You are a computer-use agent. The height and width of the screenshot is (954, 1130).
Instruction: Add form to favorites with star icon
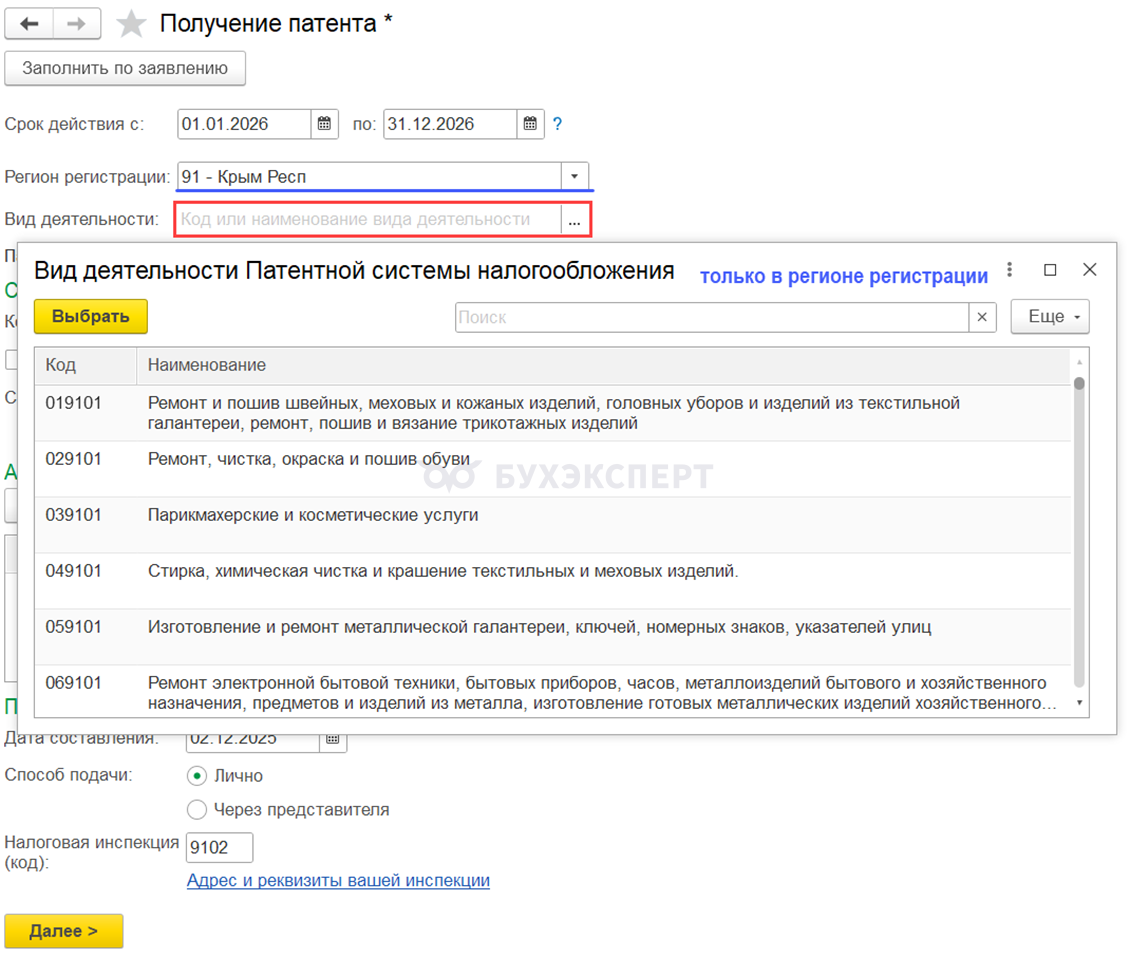click(131, 25)
